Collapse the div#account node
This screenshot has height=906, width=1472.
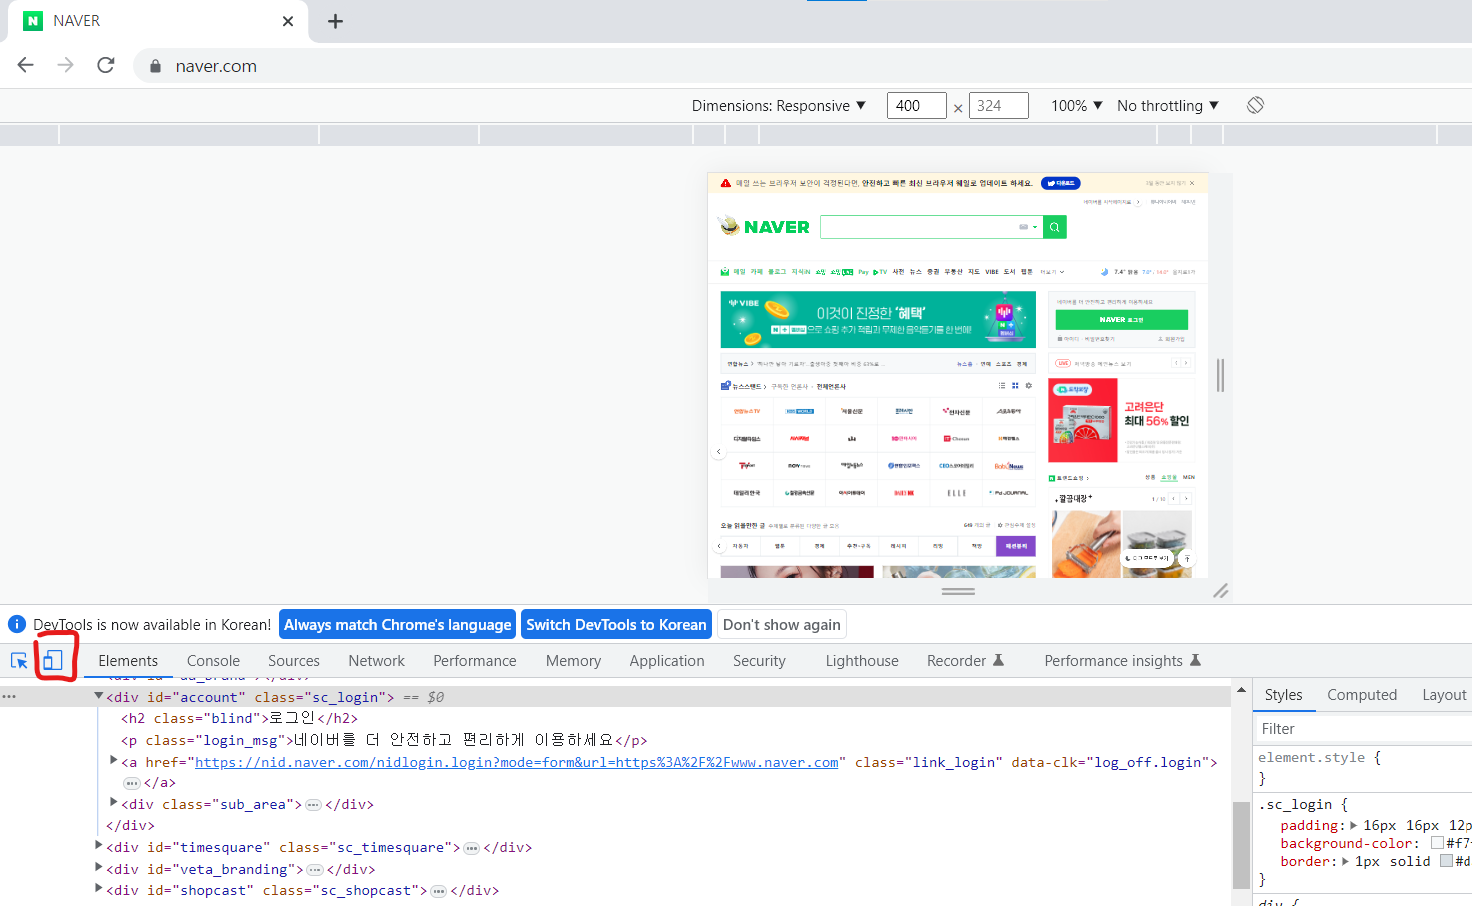pyautogui.click(x=99, y=696)
